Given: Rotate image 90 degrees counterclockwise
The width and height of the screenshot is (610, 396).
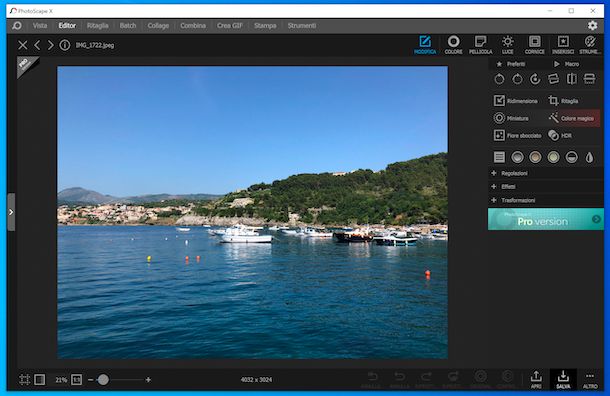Looking at the screenshot, I should (499, 79).
